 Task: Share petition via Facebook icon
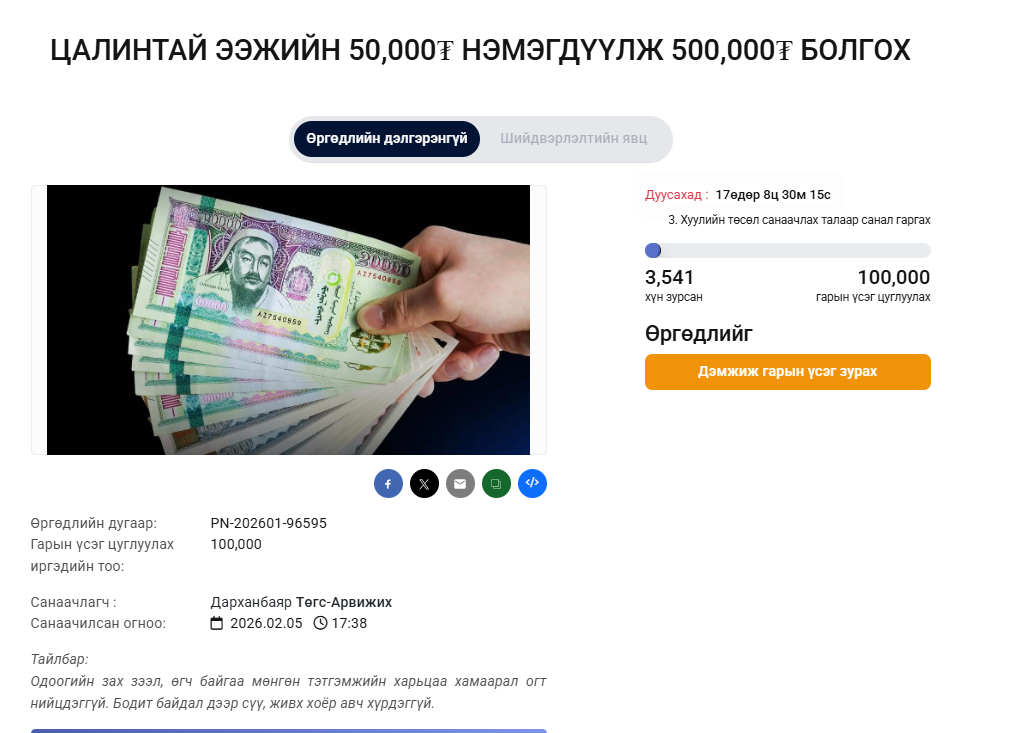388,484
